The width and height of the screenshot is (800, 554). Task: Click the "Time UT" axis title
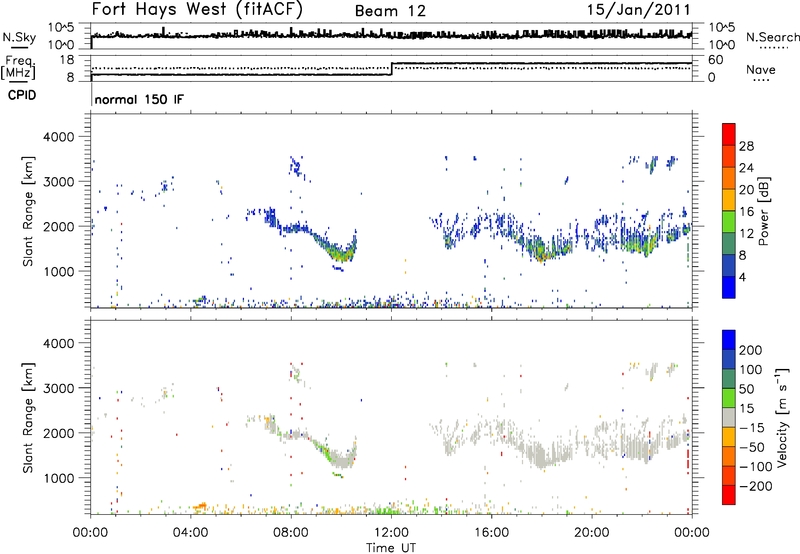(x=391, y=547)
